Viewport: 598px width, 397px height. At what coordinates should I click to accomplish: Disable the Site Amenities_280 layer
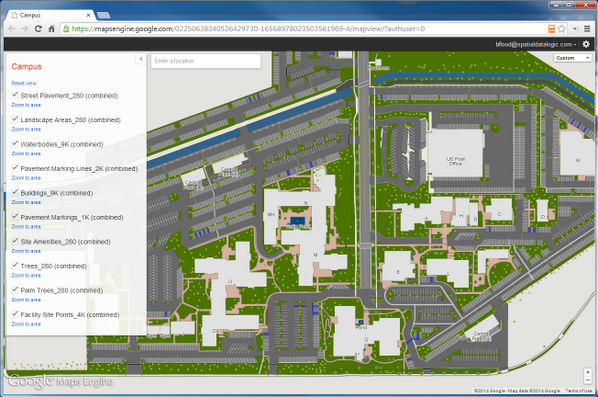coord(15,241)
